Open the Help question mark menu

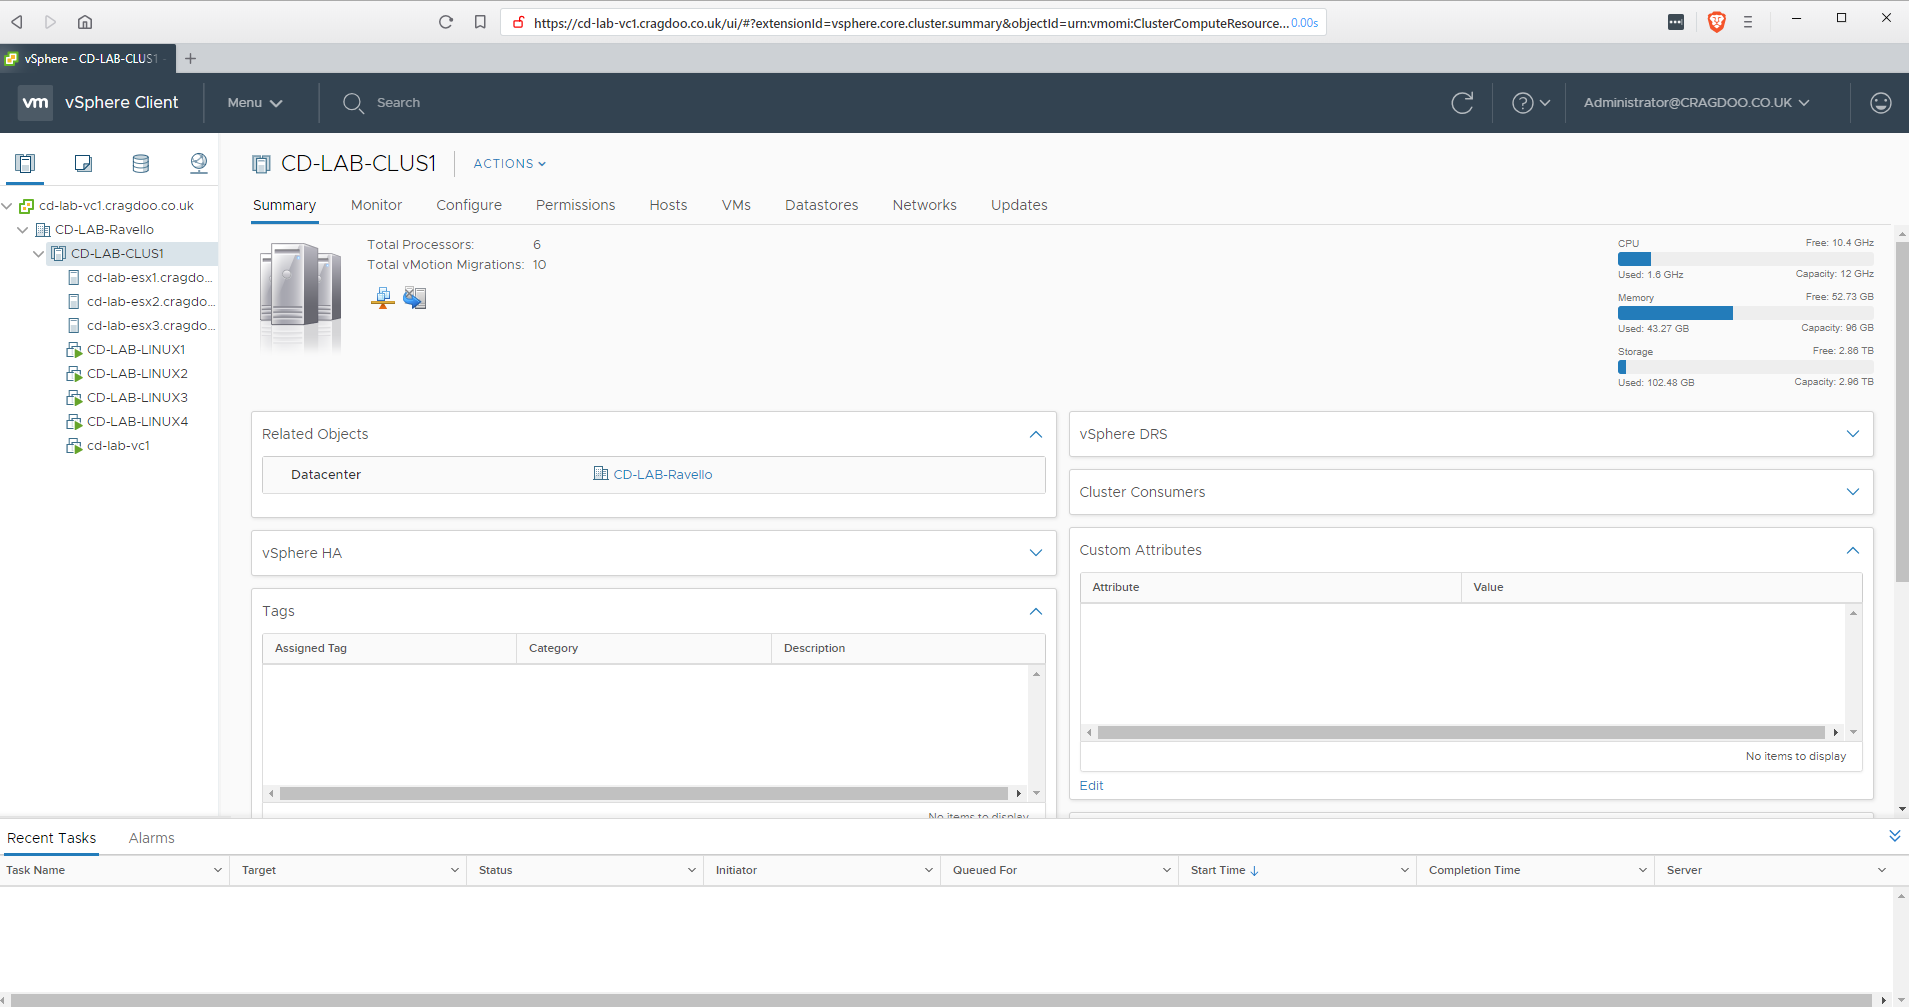(x=1530, y=103)
